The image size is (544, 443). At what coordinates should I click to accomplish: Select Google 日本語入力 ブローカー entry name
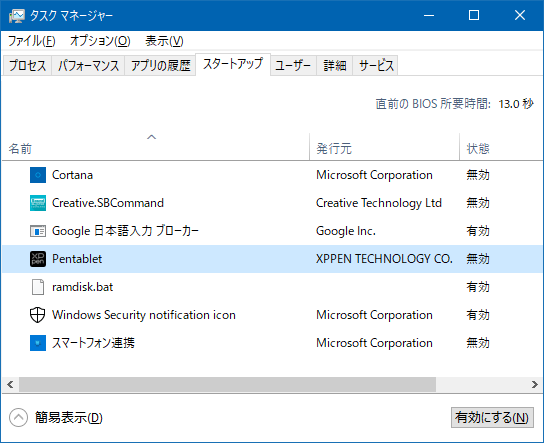click(x=125, y=231)
